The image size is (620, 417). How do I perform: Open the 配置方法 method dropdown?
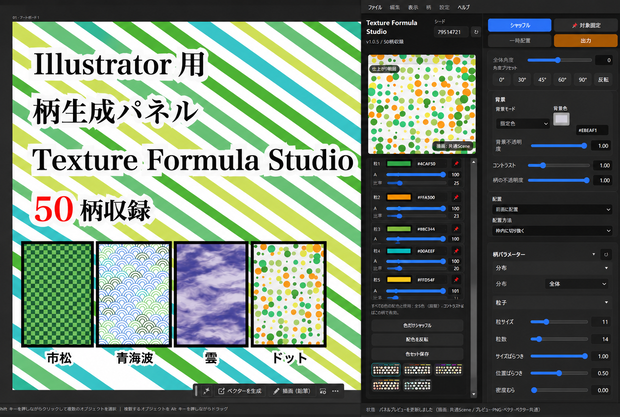(552, 230)
